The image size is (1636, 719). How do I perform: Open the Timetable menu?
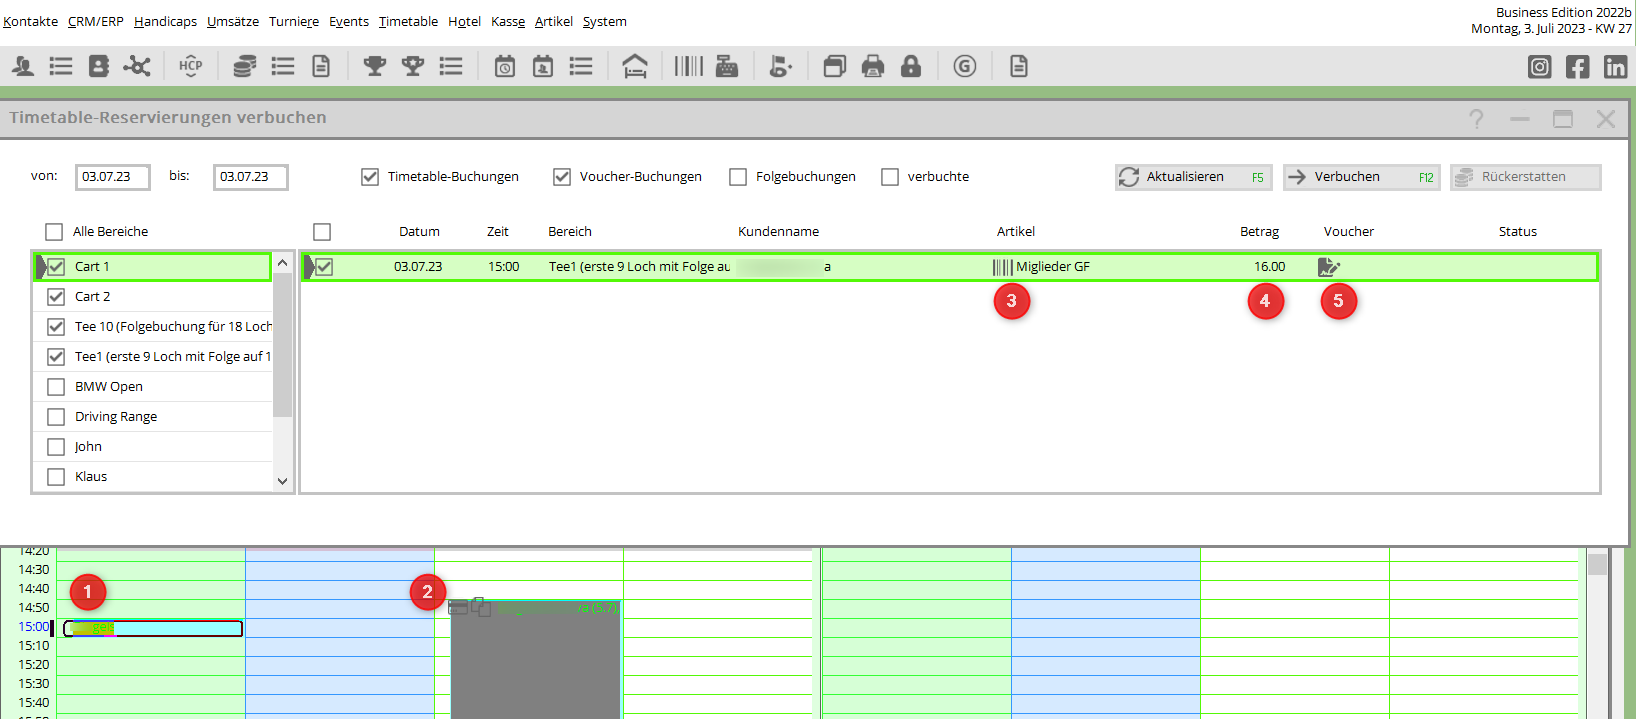click(x=408, y=21)
